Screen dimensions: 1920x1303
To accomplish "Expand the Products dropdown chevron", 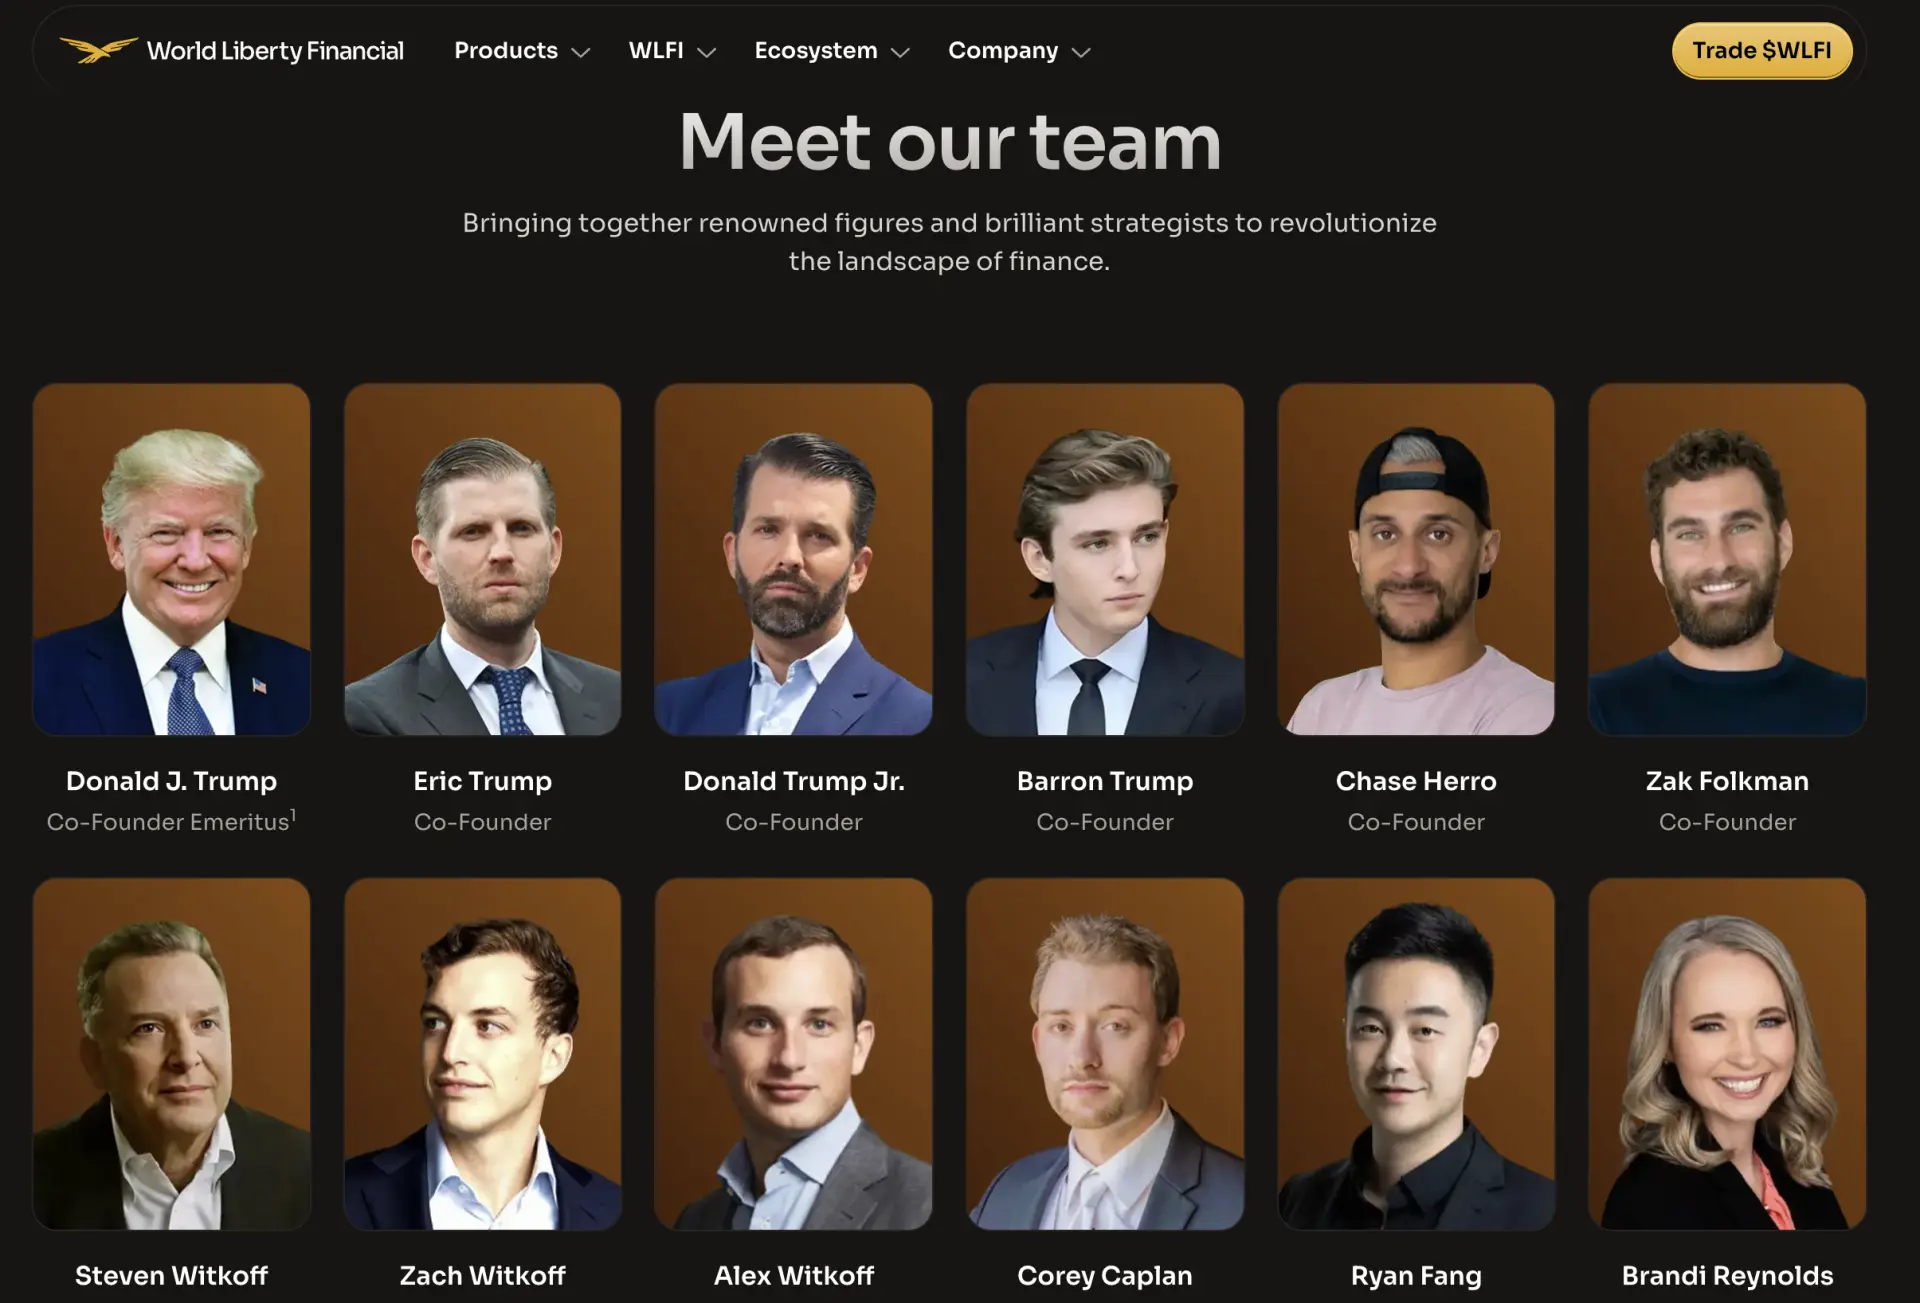I will 581,52.
